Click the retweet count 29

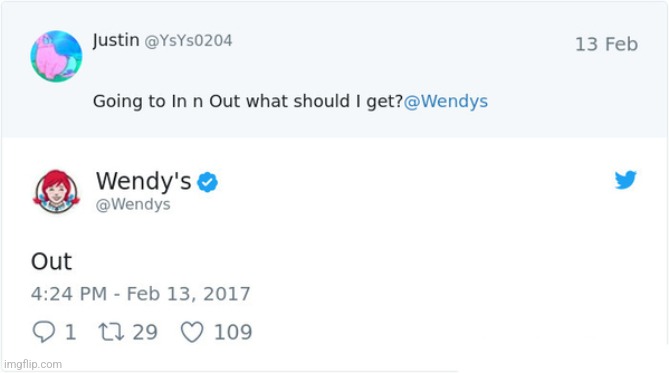point(145,332)
